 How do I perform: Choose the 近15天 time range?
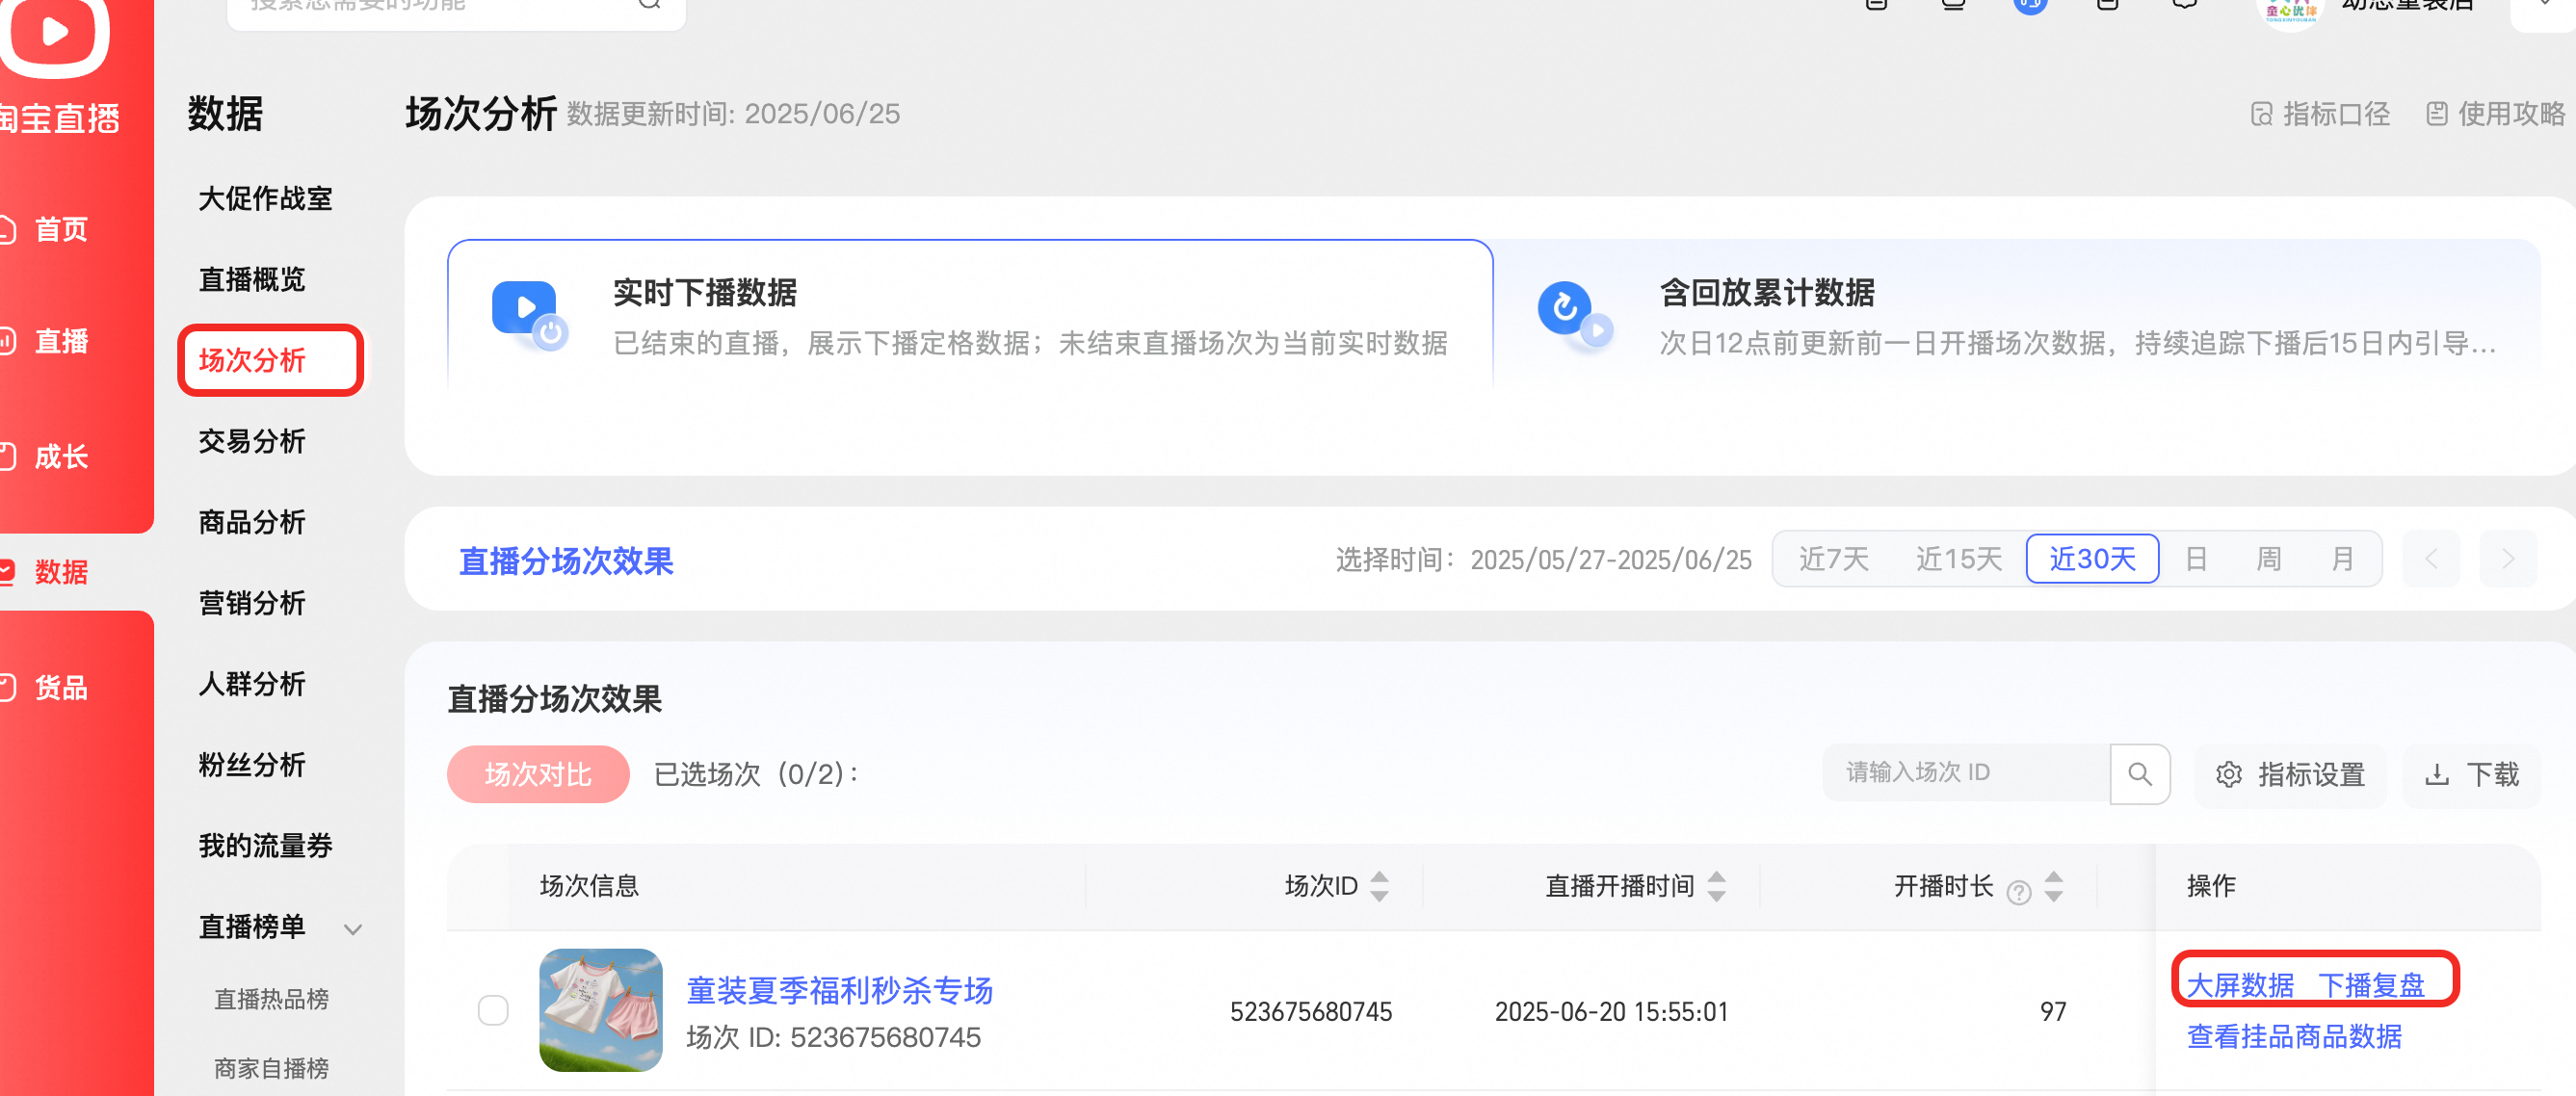(x=1958, y=559)
